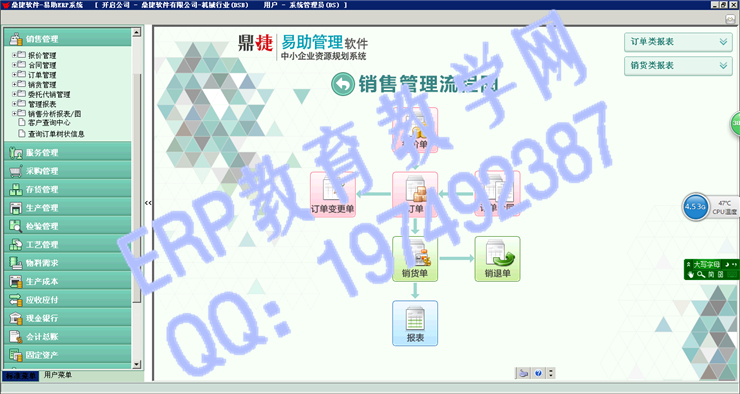Open 查询订单树状信息 in the tree

tap(56, 134)
